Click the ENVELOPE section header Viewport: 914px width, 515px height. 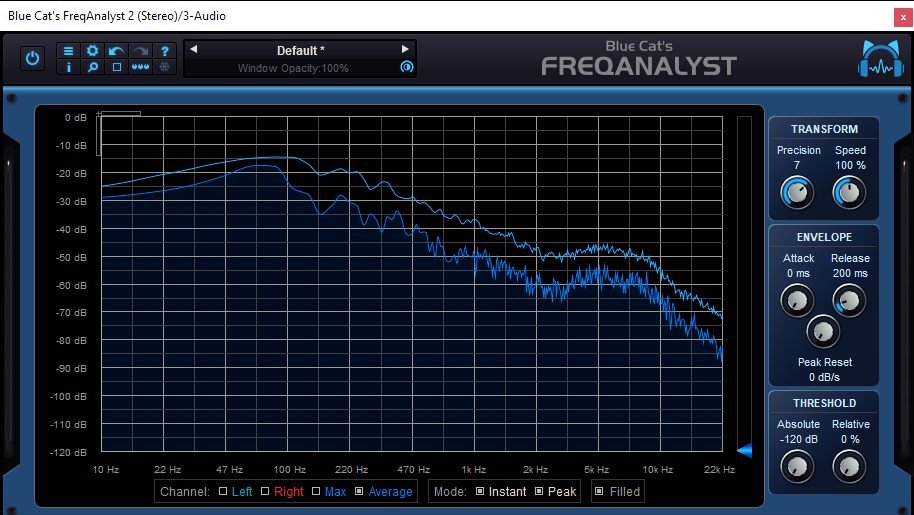(824, 237)
